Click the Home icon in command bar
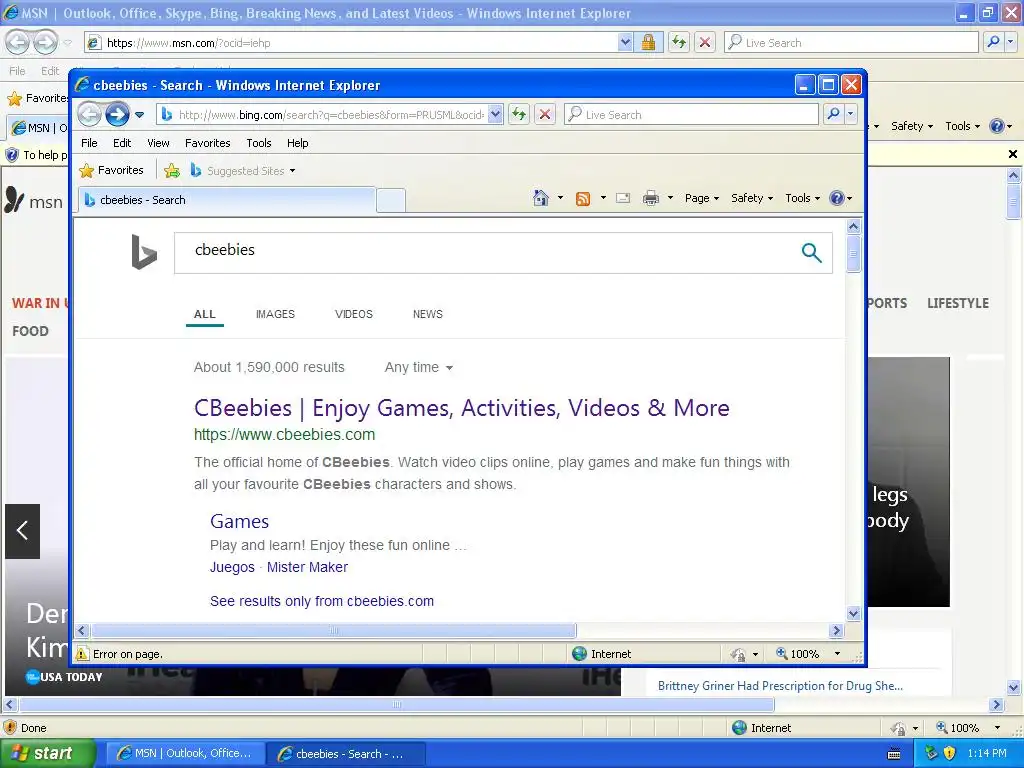Image resolution: width=1024 pixels, height=768 pixels. click(x=541, y=198)
